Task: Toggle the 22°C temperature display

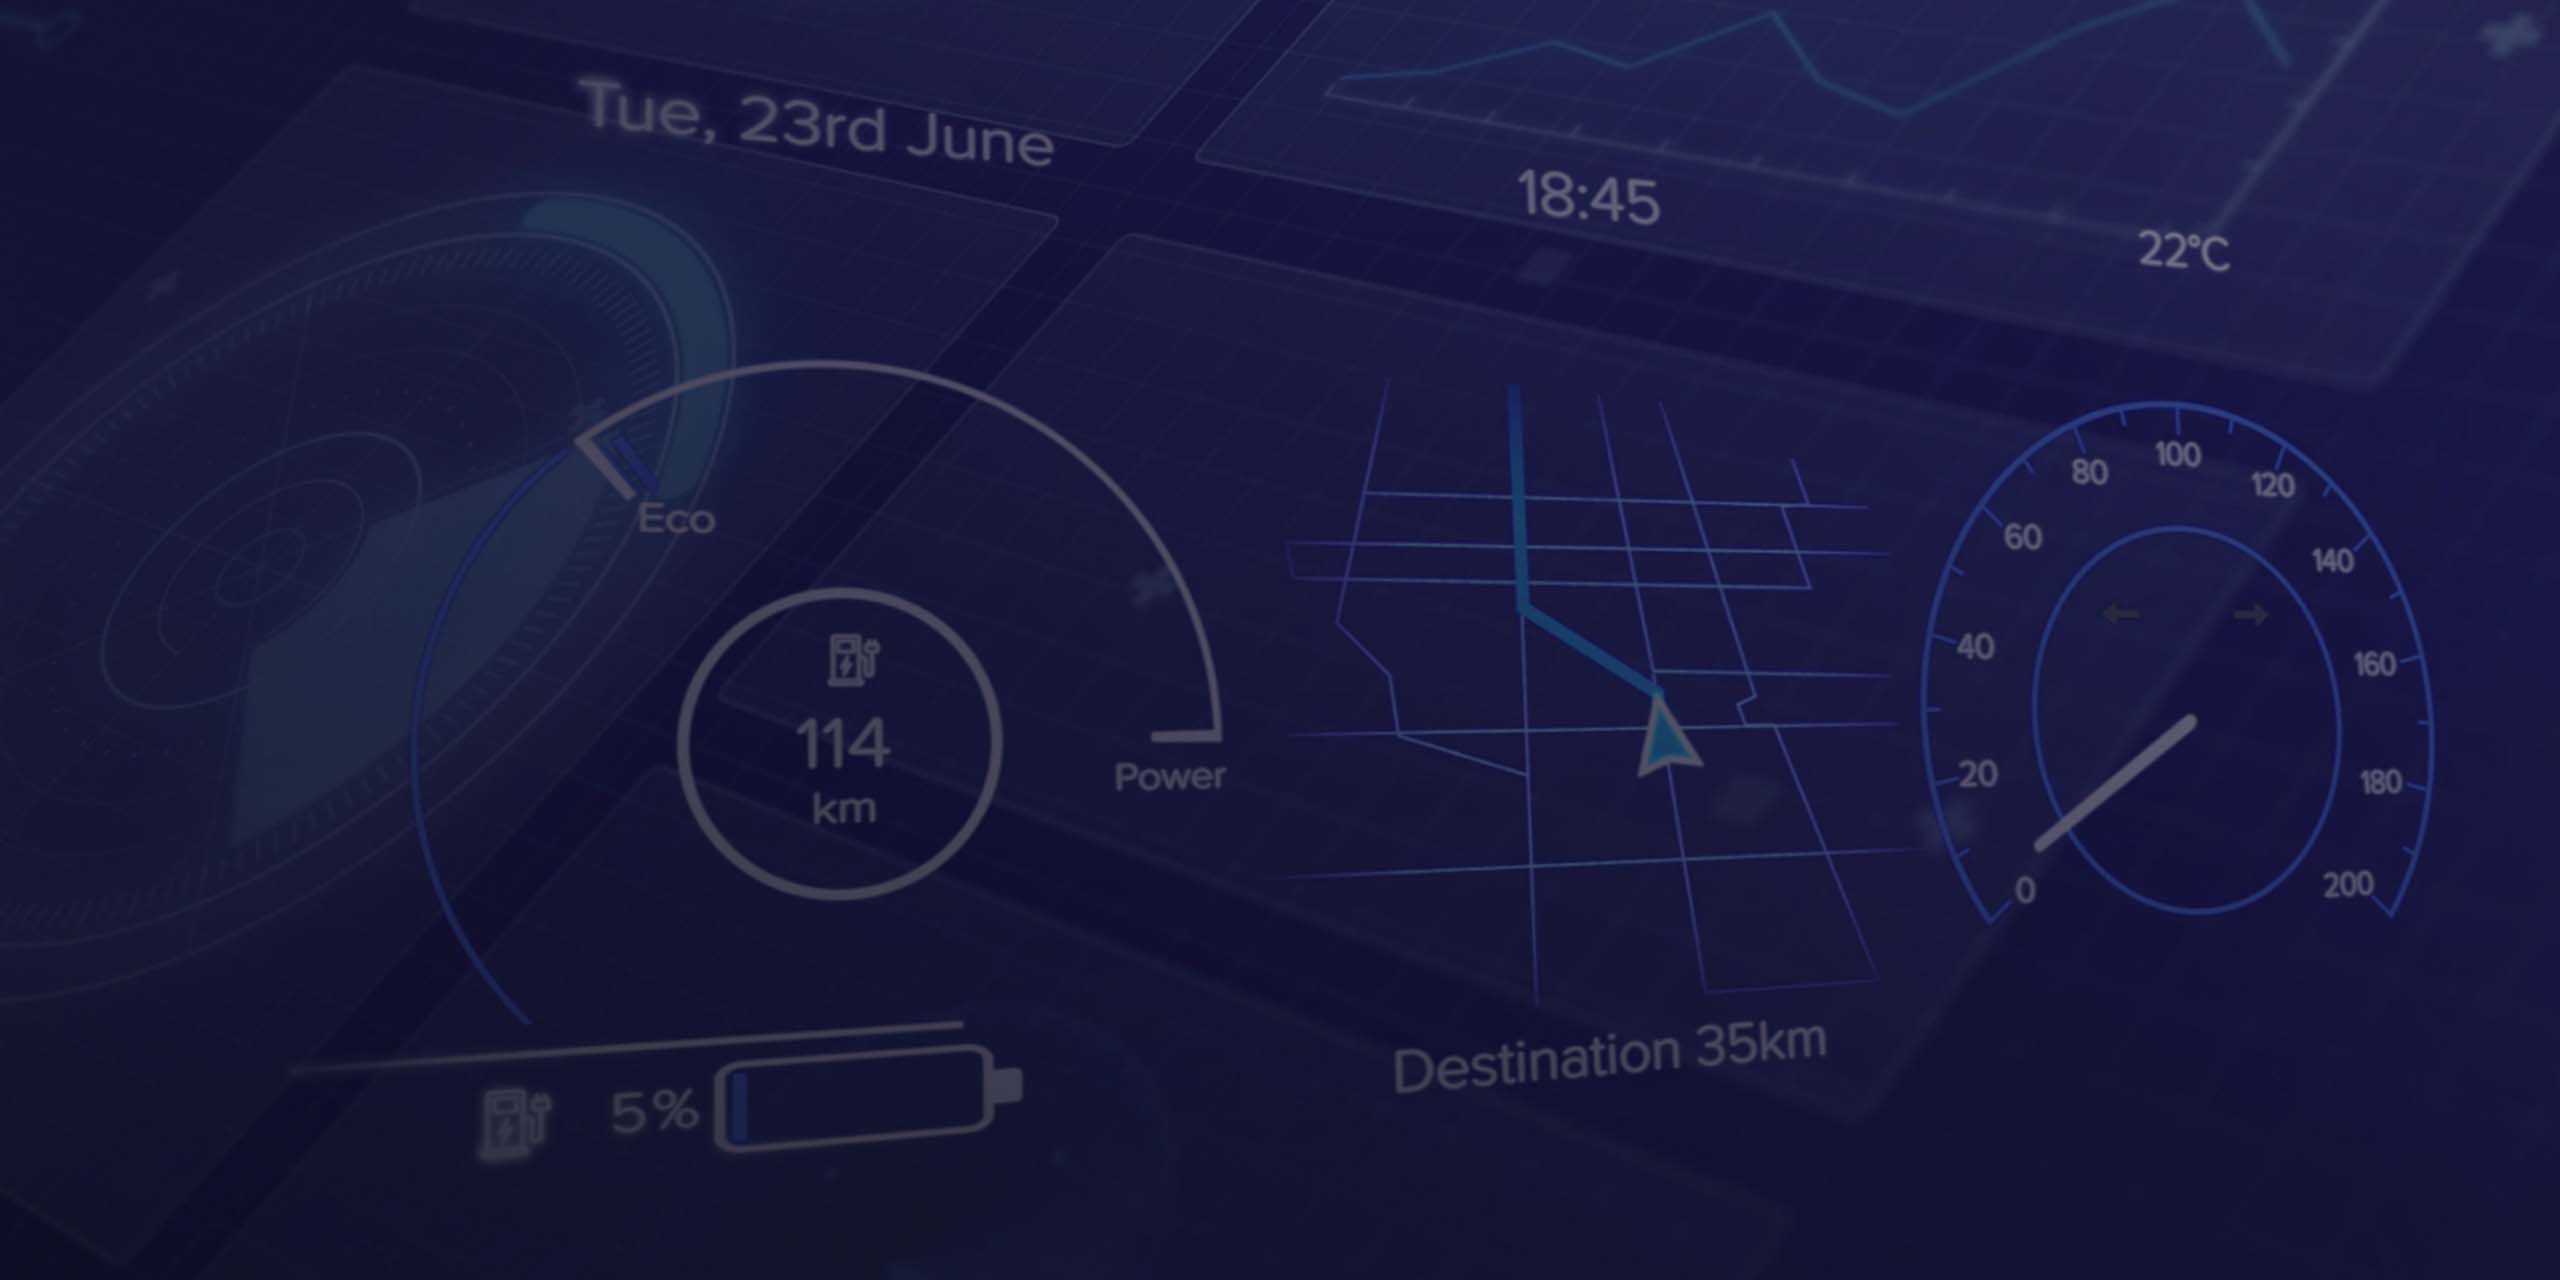Action: (2180, 248)
